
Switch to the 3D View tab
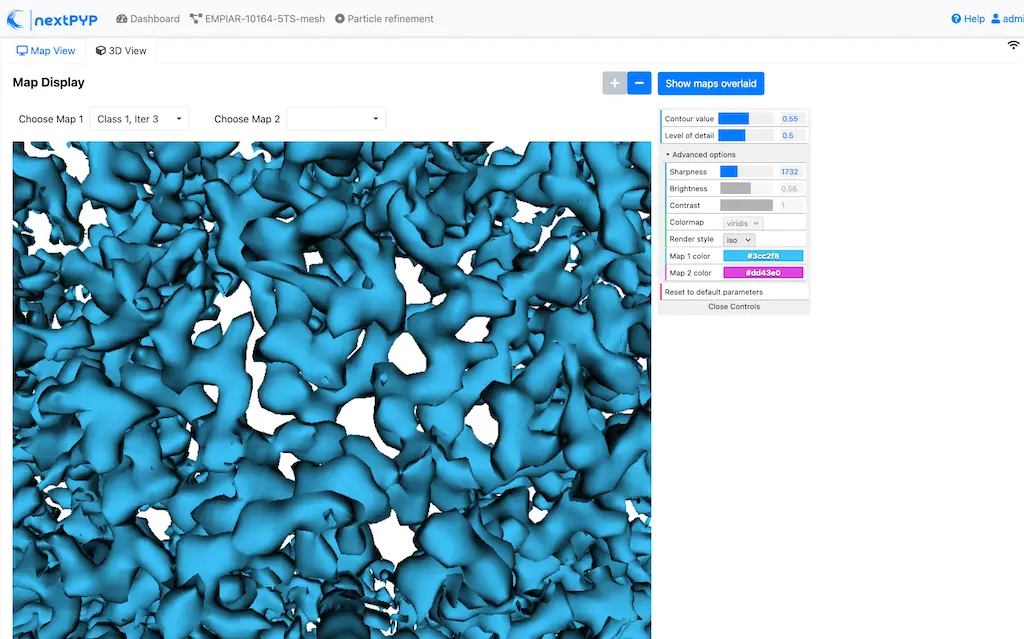coord(121,50)
